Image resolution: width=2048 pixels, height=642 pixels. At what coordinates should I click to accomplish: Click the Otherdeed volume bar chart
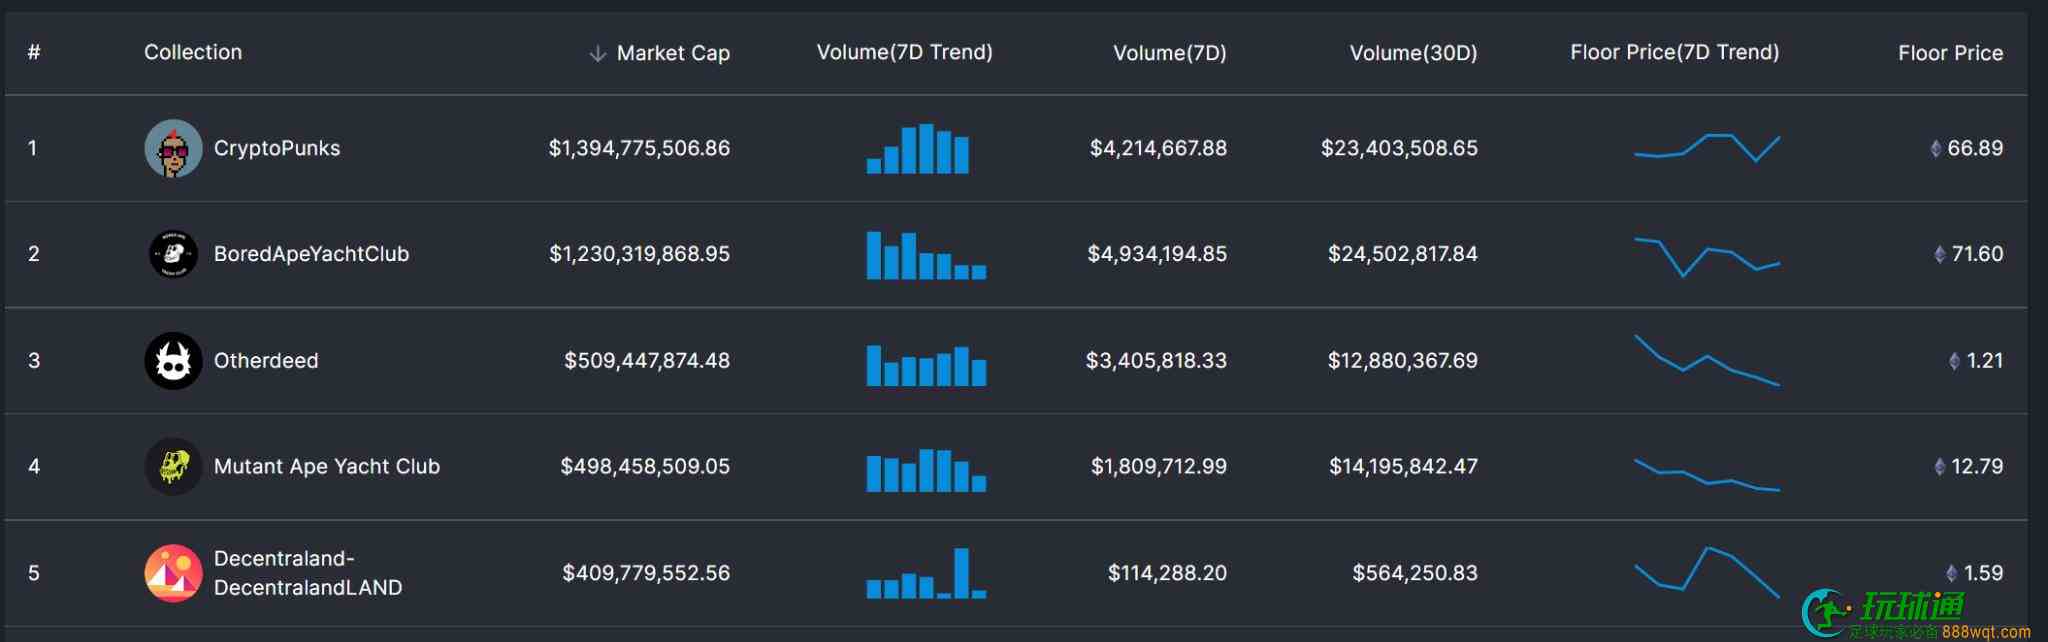pos(926,365)
